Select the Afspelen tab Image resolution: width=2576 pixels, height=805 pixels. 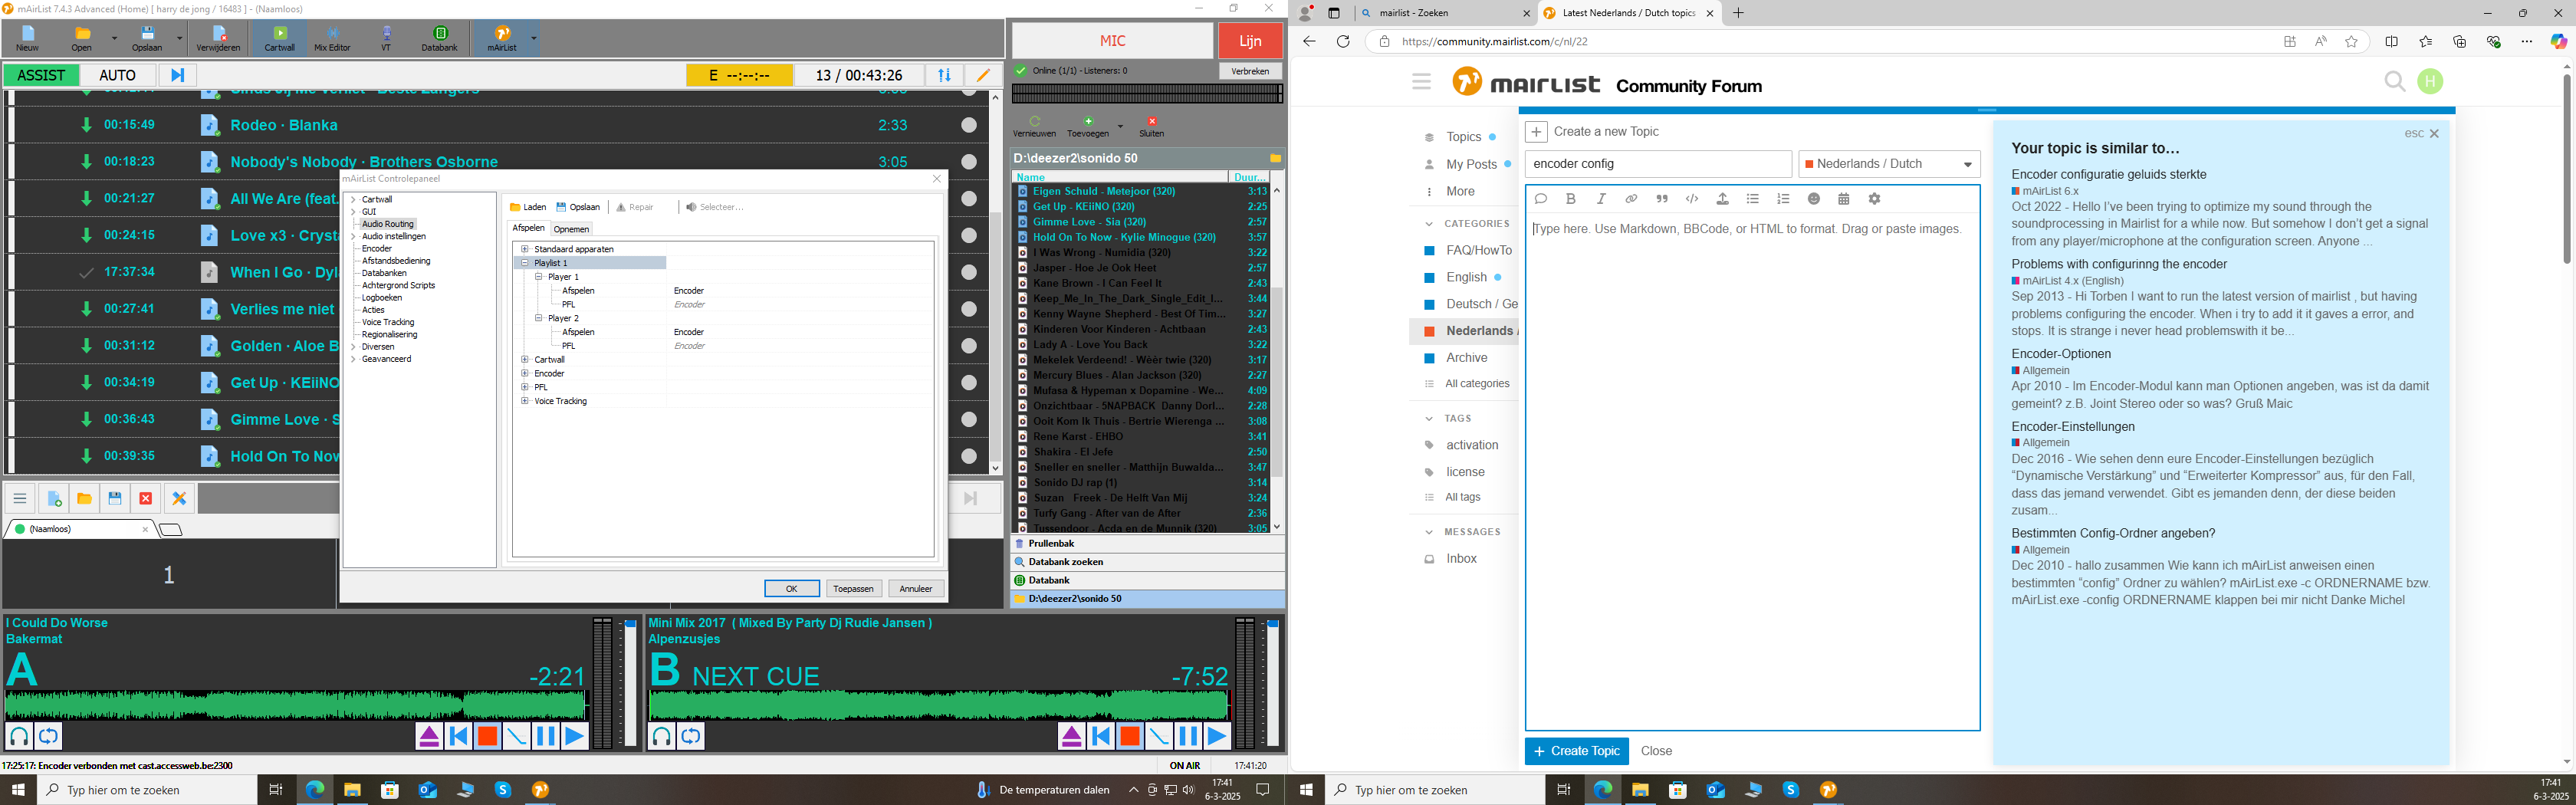529,228
